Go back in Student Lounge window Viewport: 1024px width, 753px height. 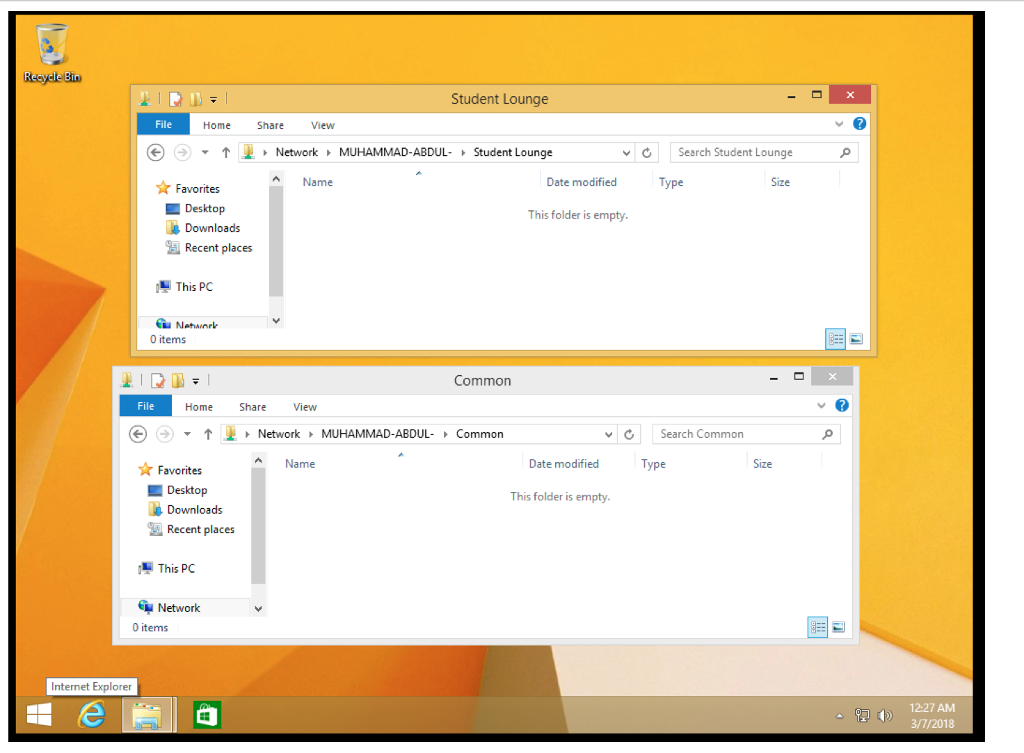tap(155, 152)
